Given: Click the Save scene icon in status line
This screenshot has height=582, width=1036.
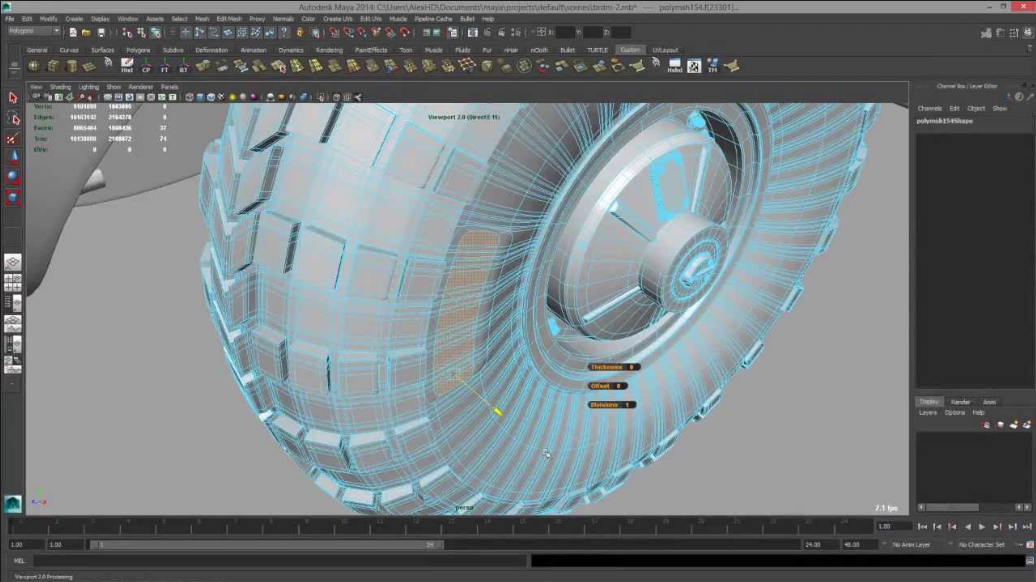Looking at the screenshot, I should [101, 32].
